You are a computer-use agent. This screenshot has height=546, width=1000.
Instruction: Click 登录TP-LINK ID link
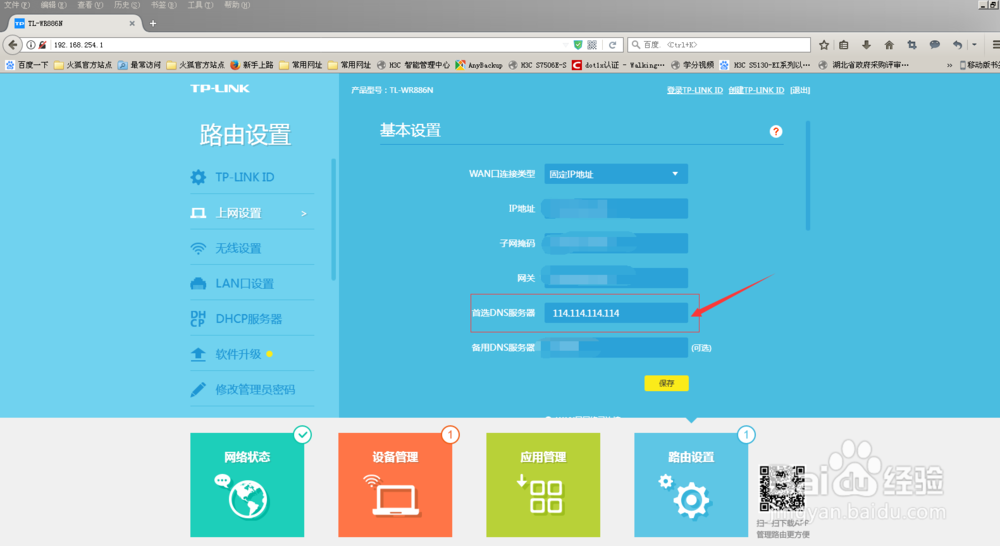[x=695, y=91]
